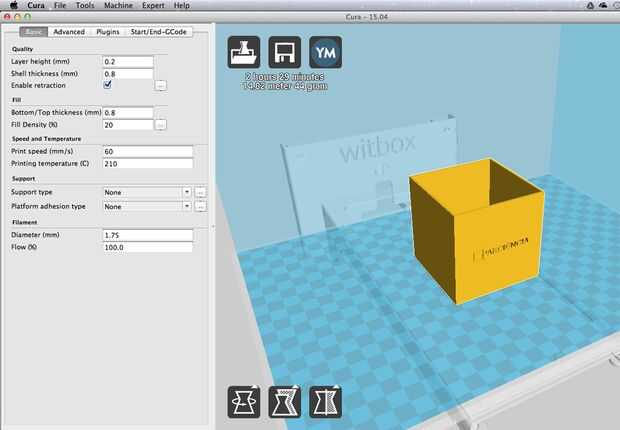Click the Quality section heading
Screen dimensions: 620x430
point(23,49)
